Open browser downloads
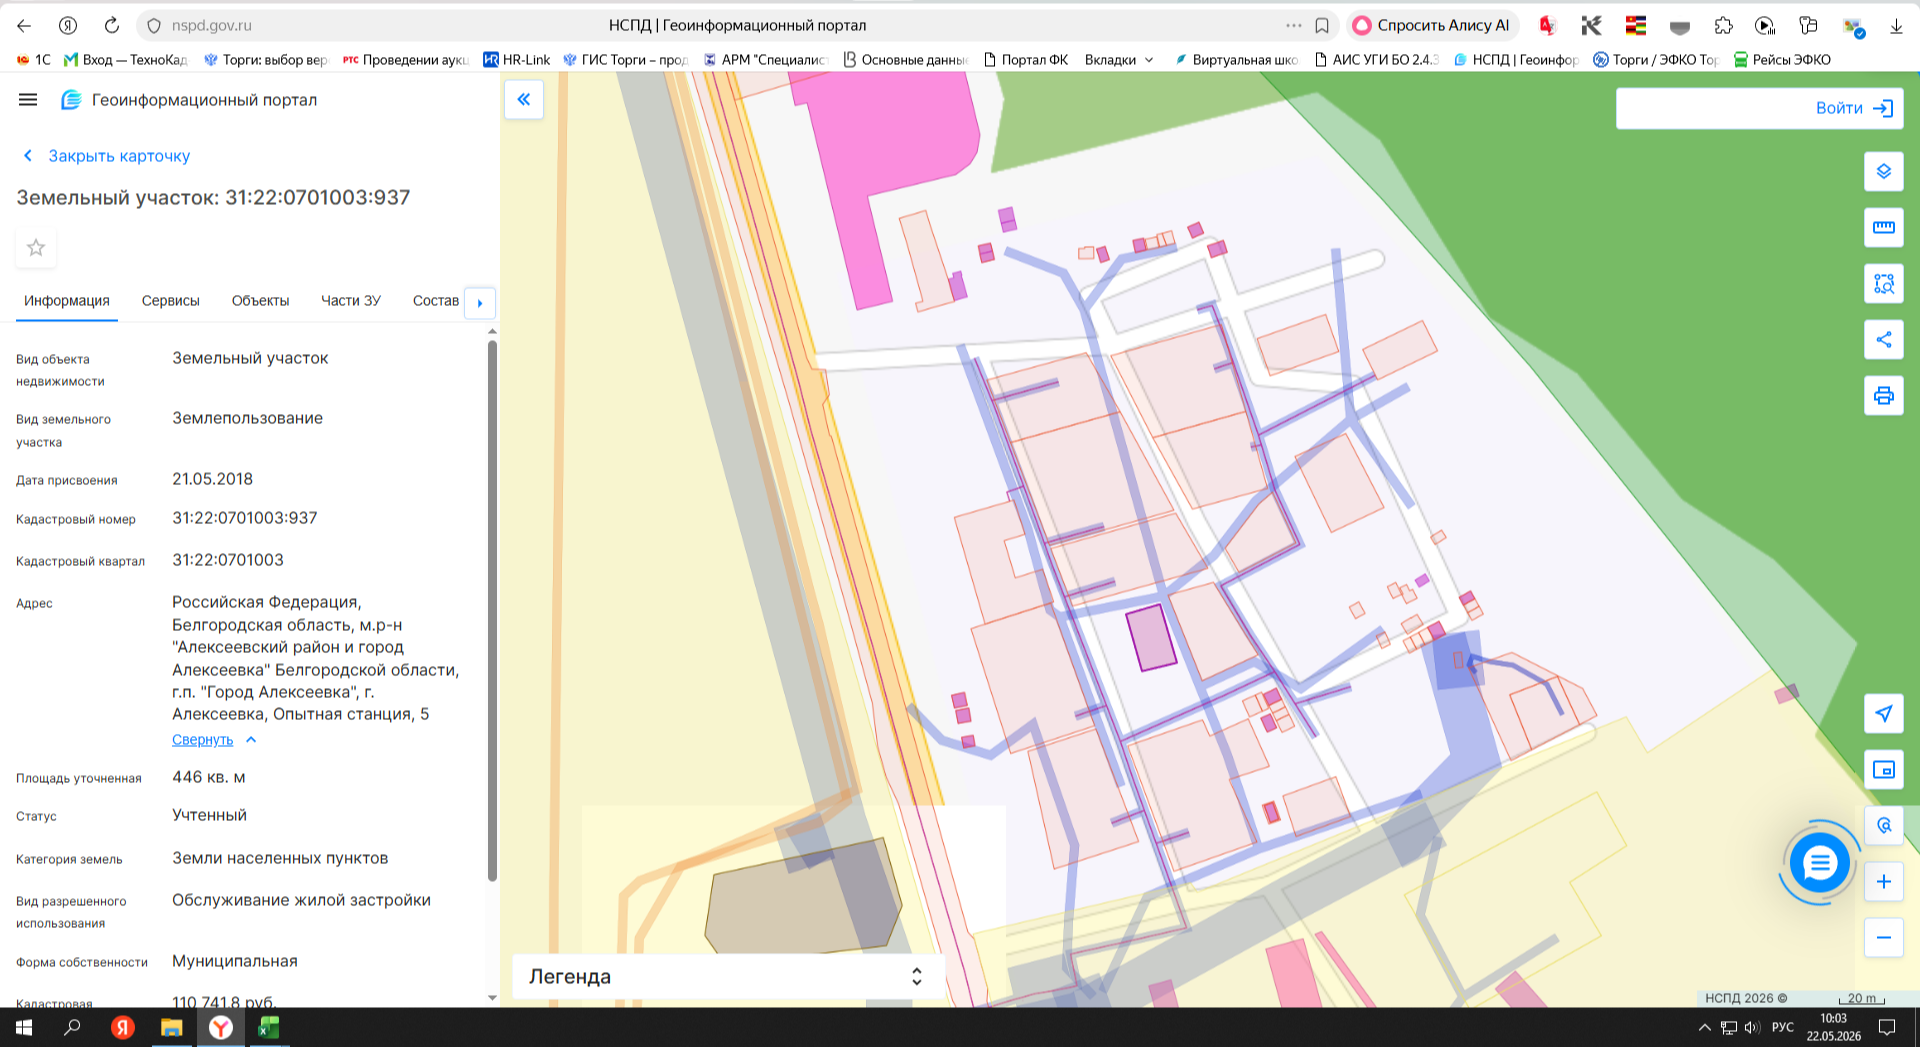The height and width of the screenshot is (1047, 1920). point(1896,26)
